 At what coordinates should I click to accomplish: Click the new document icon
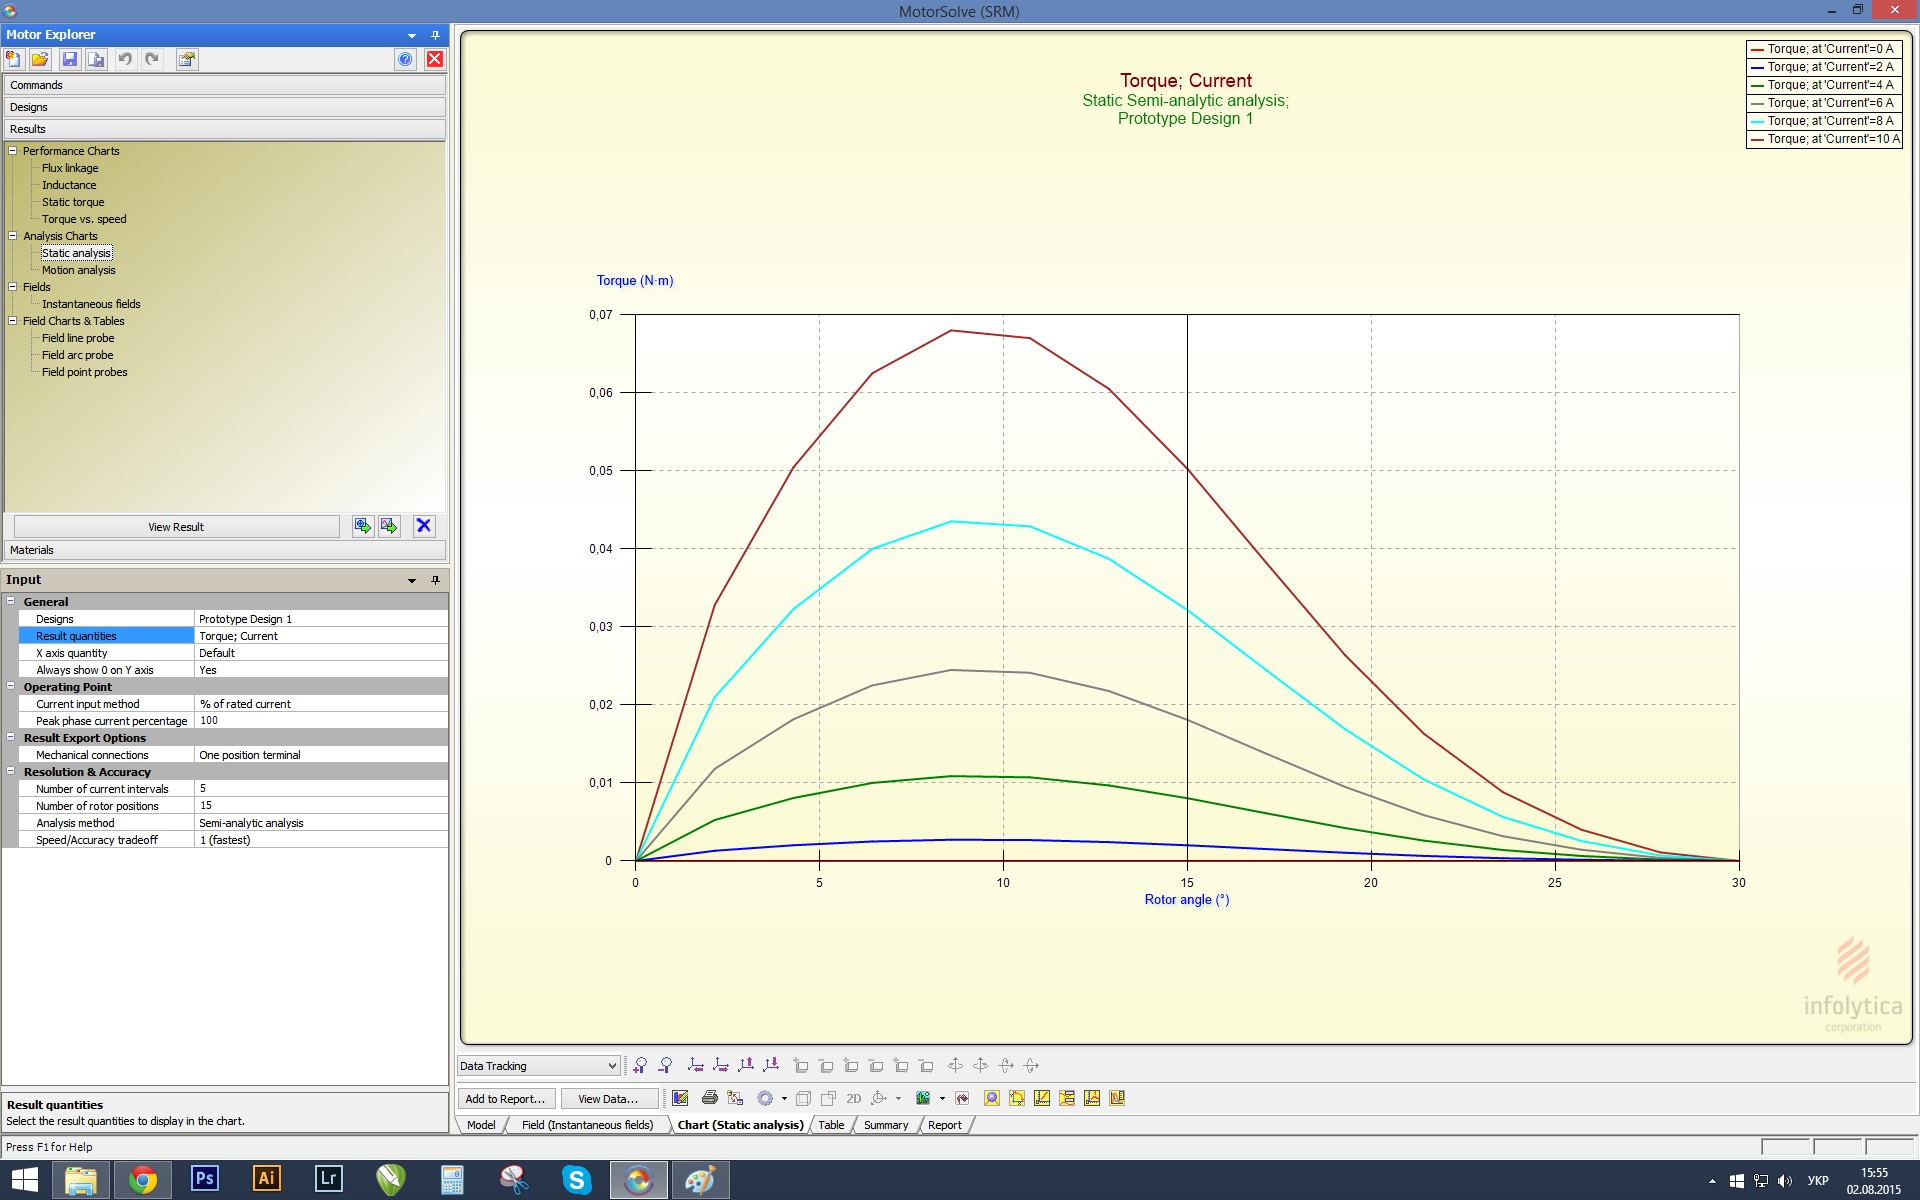click(x=14, y=59)
